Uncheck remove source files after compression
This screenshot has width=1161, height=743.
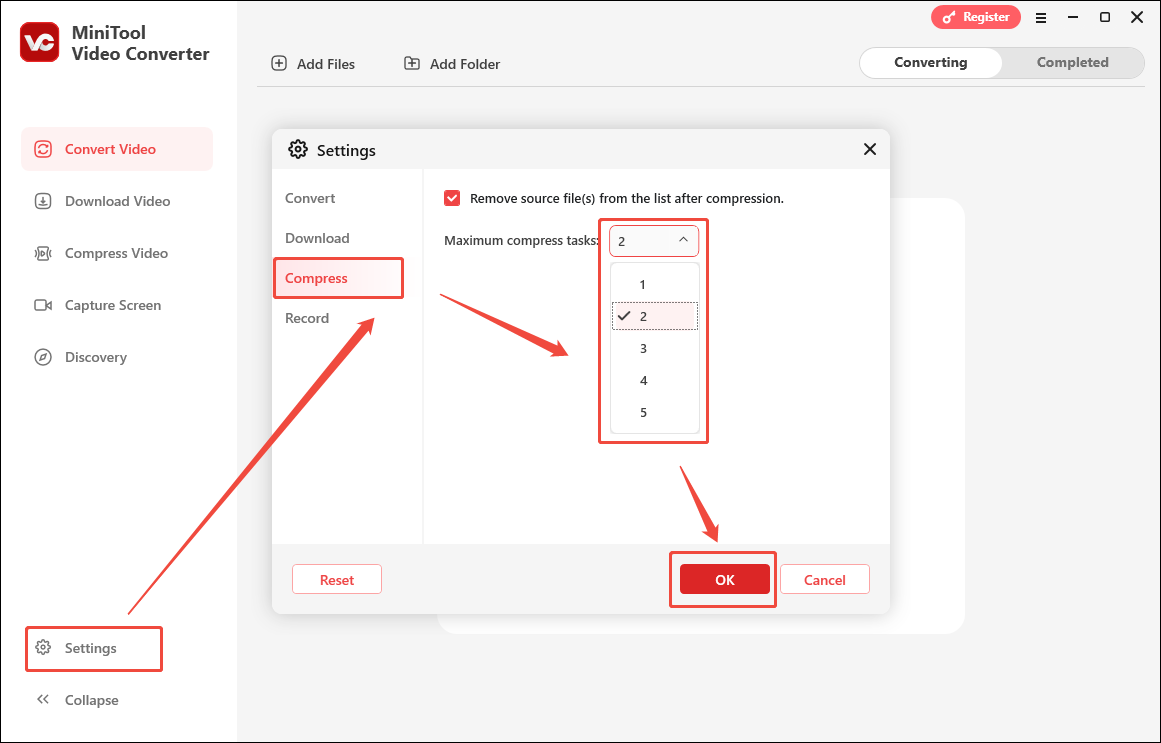452,198
